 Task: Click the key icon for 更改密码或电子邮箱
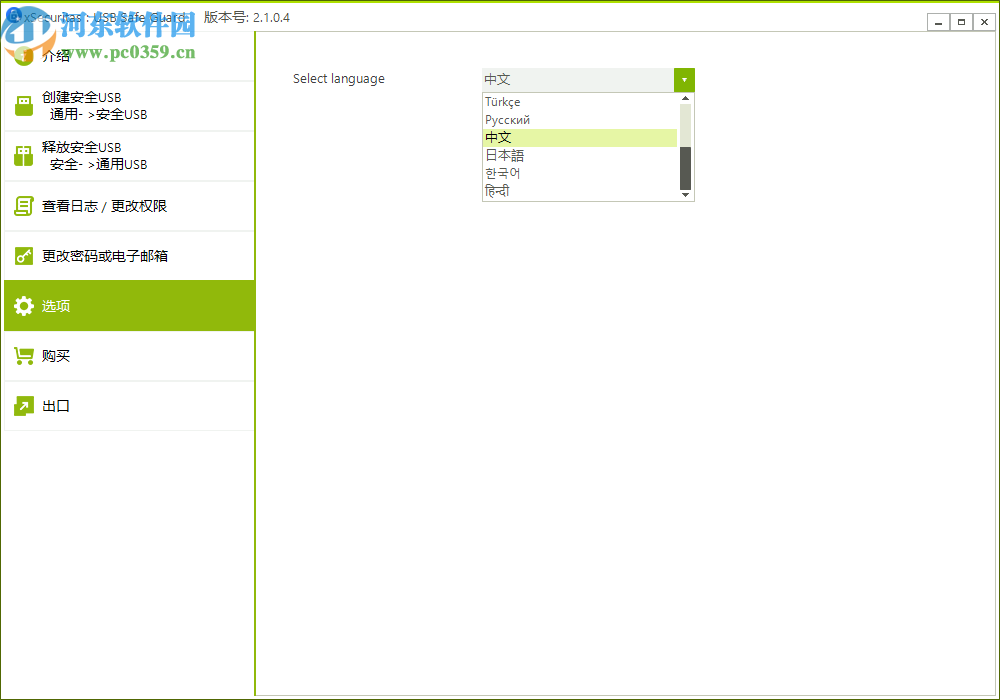[x=24, y=256]
